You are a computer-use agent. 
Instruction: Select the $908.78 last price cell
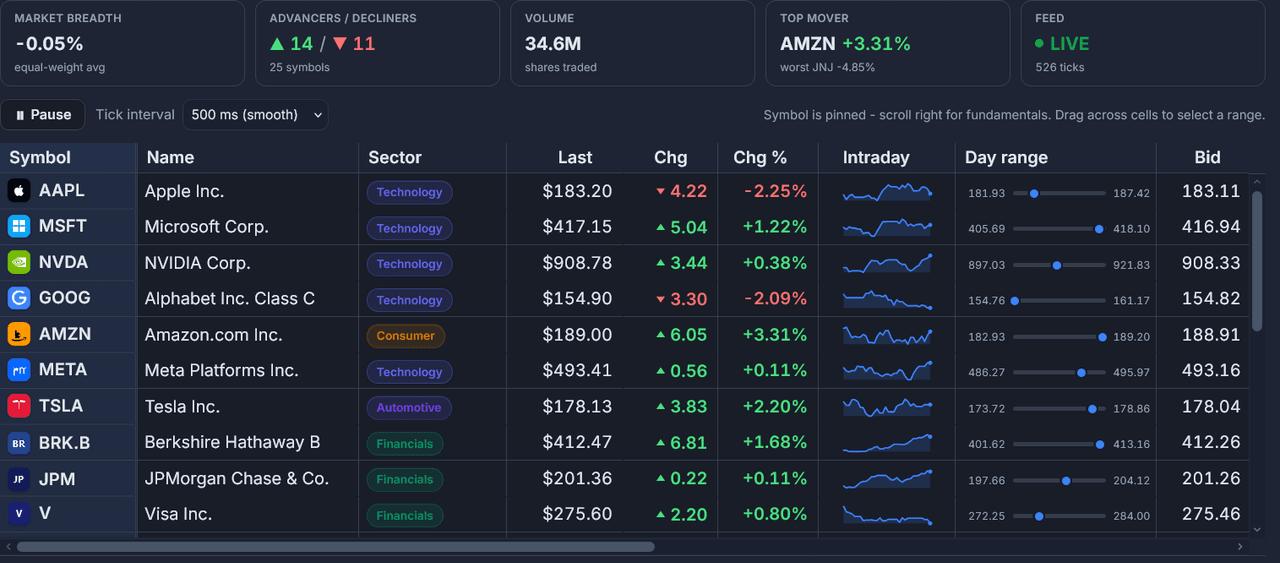pos(564,263)
